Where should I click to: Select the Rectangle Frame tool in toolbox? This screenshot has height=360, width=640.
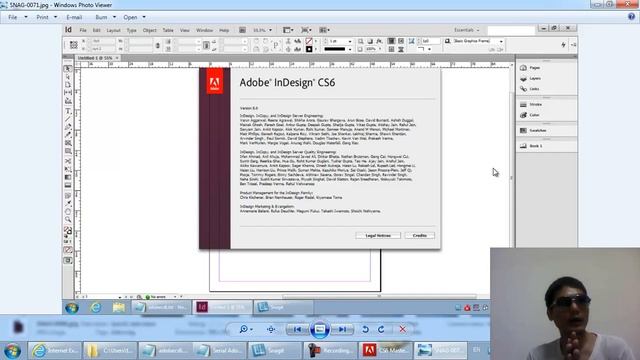pyautogui.click(x=68, y=143)
